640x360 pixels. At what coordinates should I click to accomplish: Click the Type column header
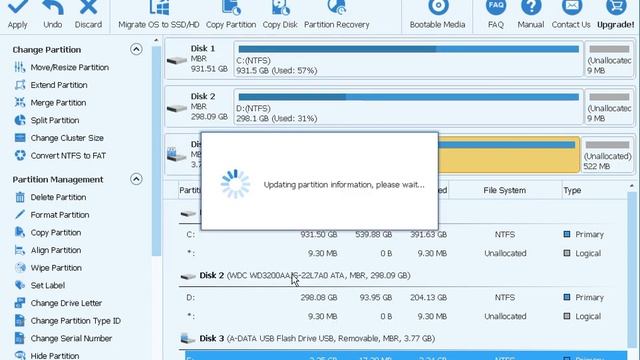594,190
